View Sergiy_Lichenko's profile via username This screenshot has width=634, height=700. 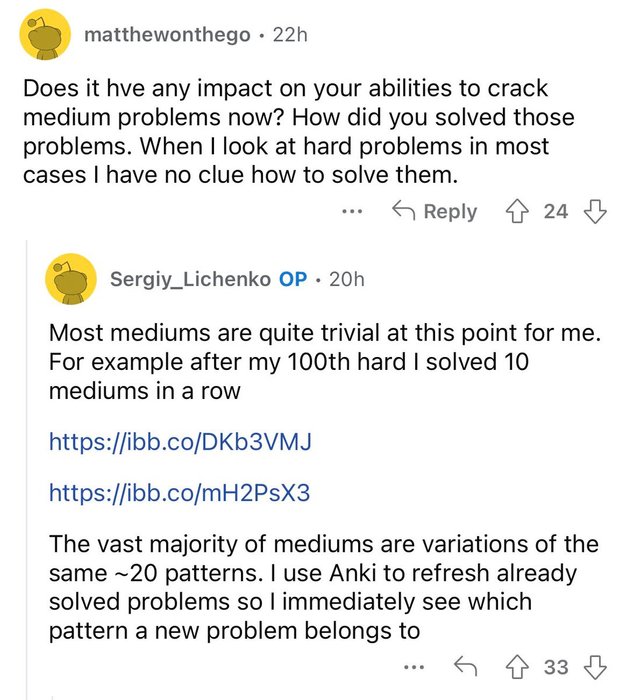tap(190, 279)
